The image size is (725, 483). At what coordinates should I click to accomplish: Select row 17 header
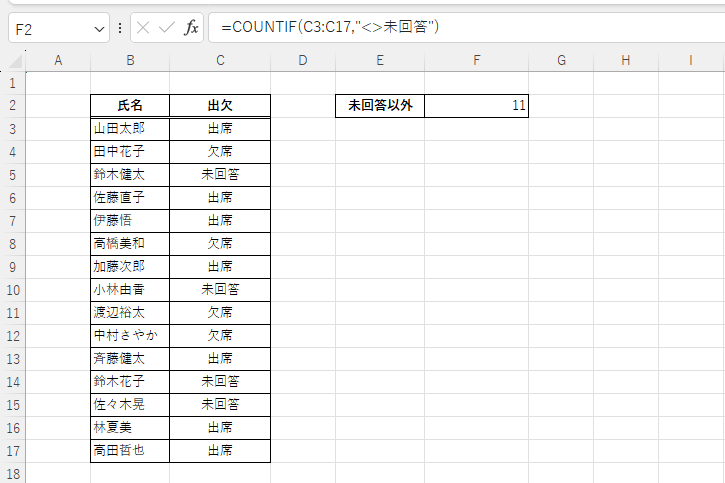point(12,451)
